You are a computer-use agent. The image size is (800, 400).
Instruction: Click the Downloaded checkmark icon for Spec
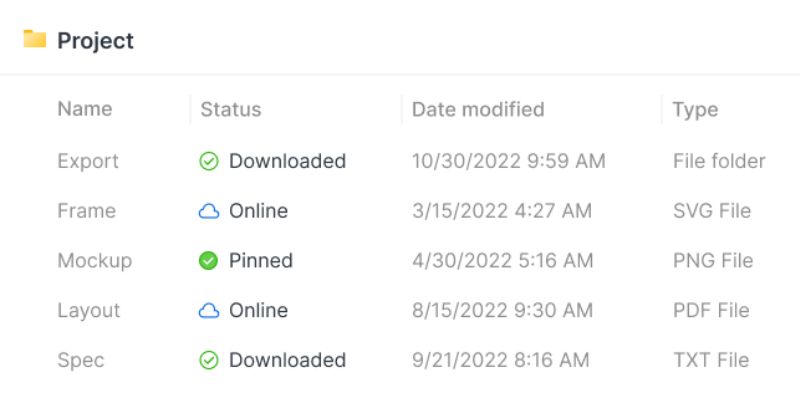[209, 360]
